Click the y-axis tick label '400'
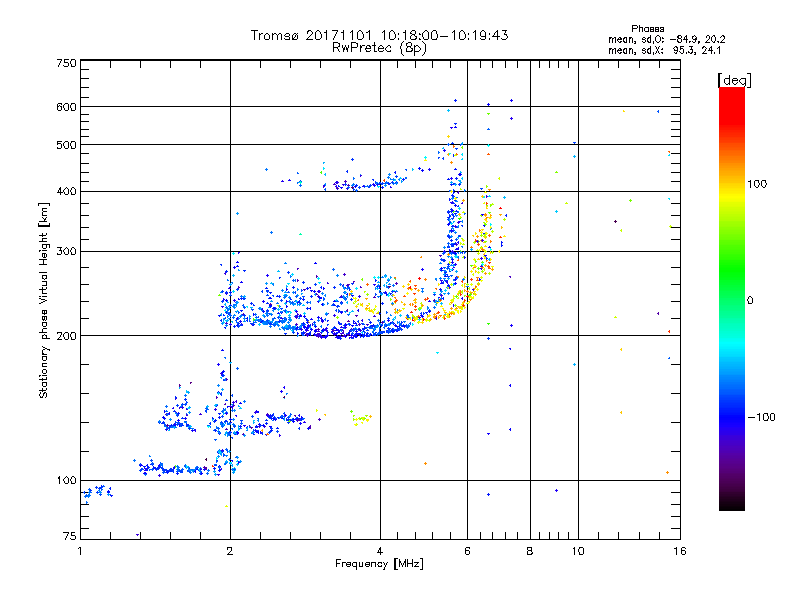 pos(66,191)
